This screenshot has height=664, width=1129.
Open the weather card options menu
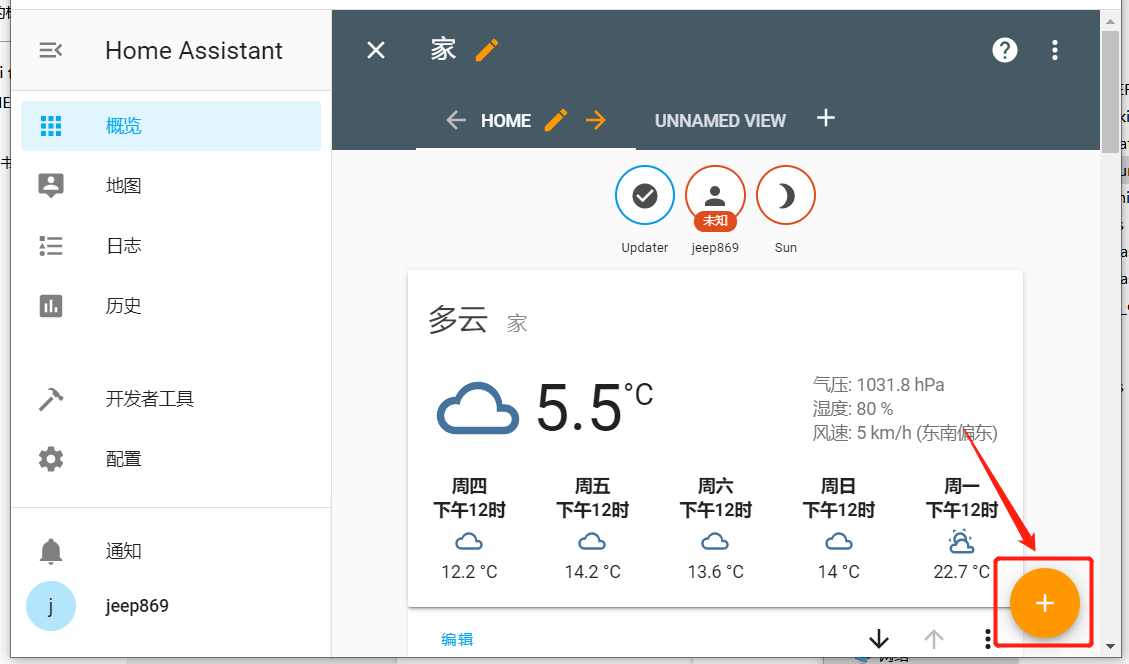[988, 639]
